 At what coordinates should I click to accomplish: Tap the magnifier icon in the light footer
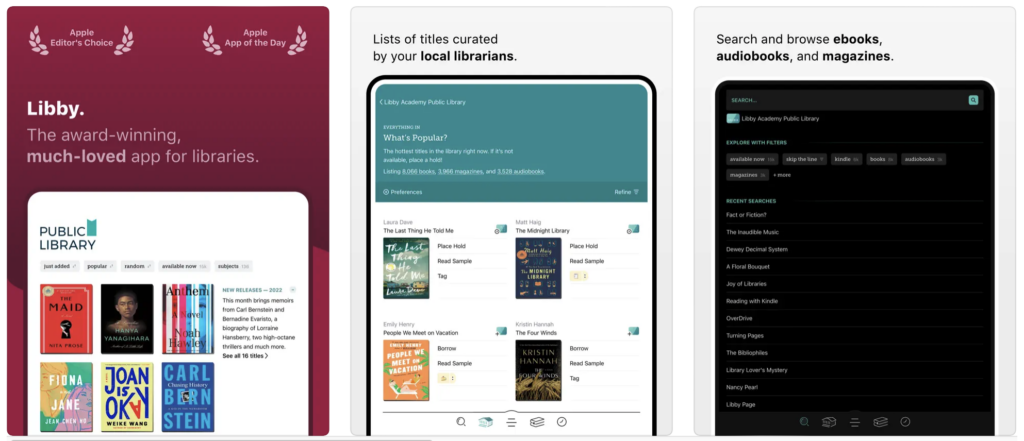461,422
